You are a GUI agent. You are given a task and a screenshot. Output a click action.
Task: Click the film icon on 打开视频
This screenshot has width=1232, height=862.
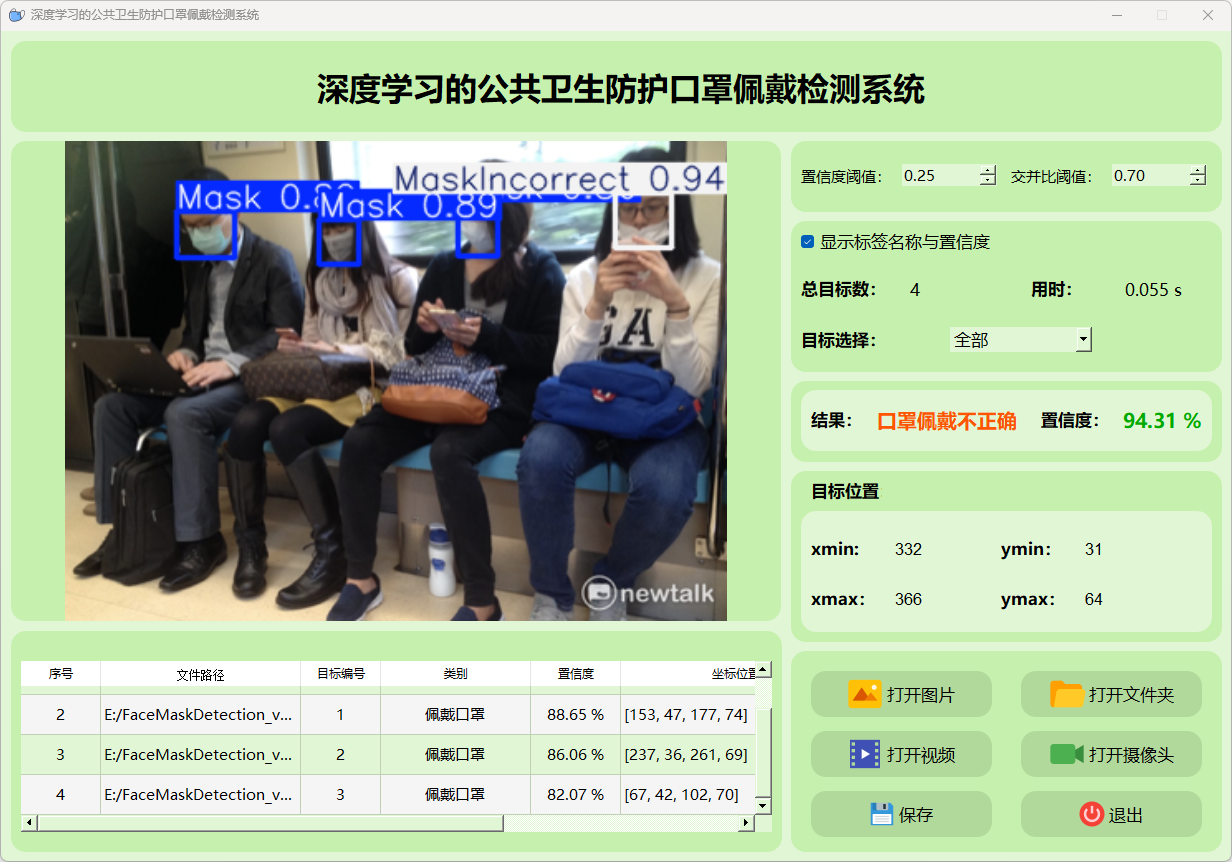[x=864, y=754]
